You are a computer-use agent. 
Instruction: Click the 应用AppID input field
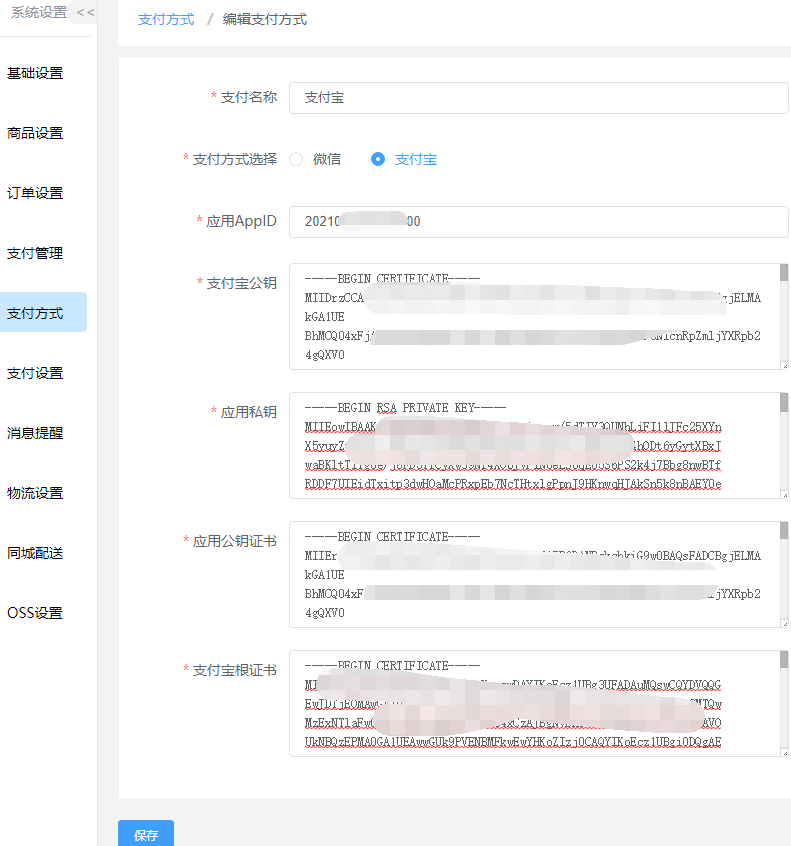[538, 222]
